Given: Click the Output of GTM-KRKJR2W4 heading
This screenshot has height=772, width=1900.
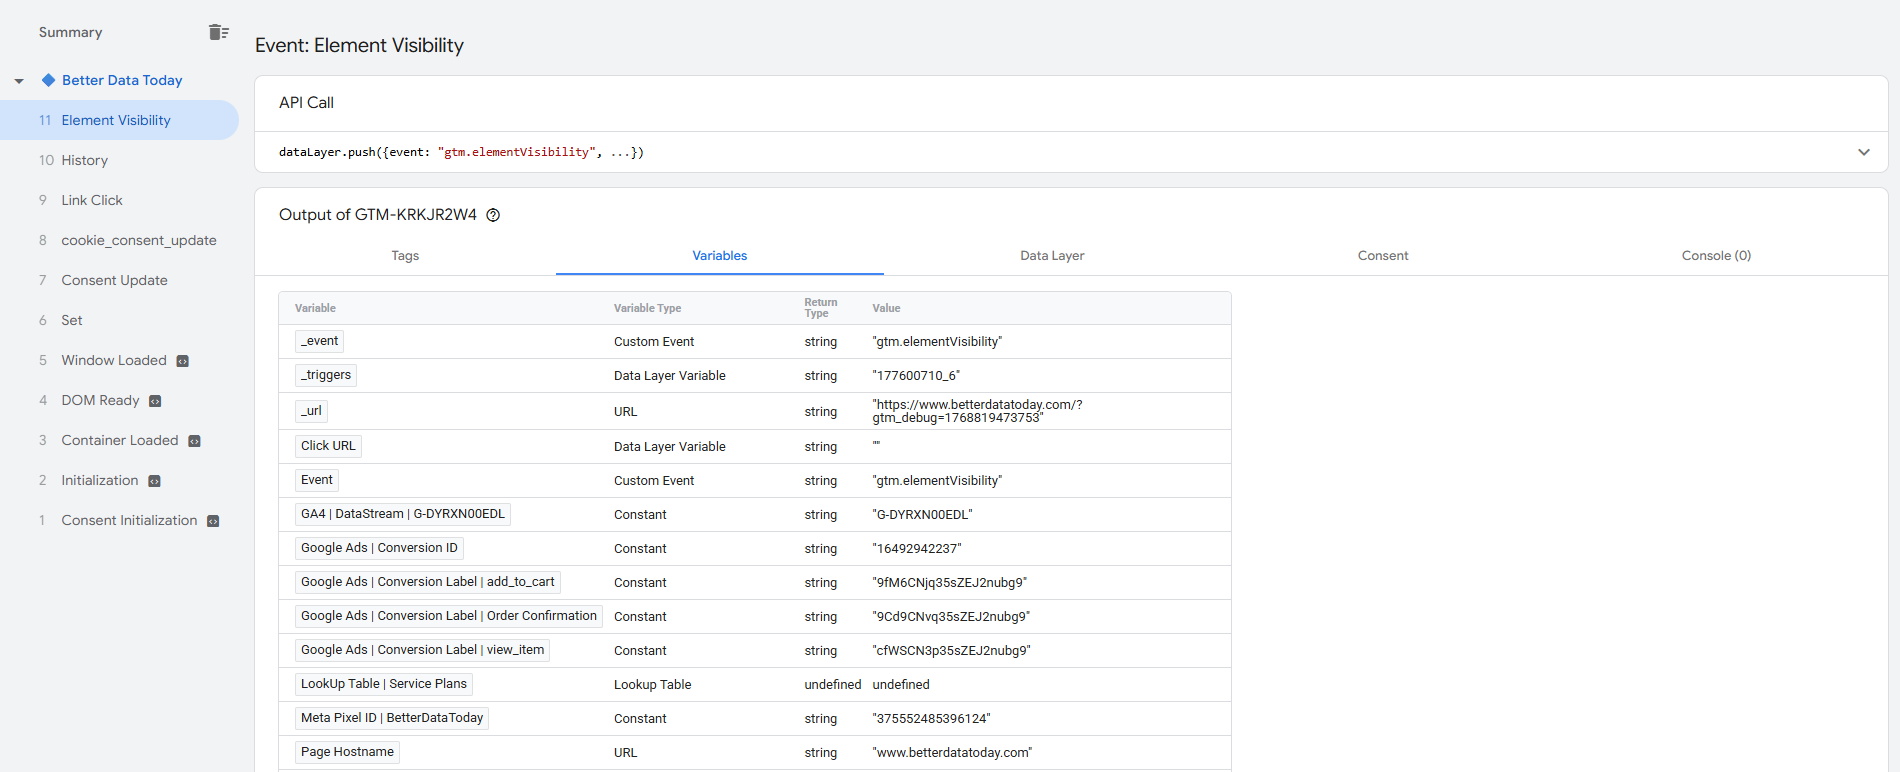Looking at the screenshot, I should [378, 215].
